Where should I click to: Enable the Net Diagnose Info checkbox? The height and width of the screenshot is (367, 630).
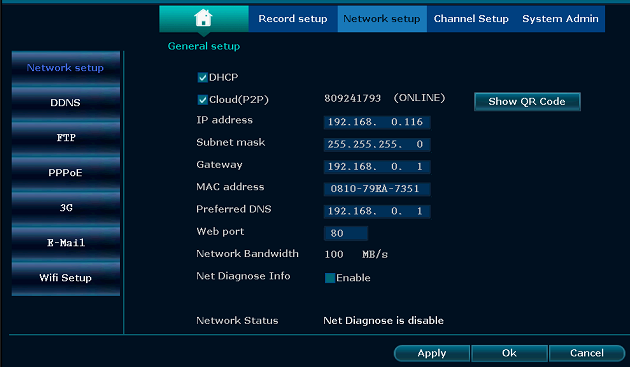tap(330, 278)
